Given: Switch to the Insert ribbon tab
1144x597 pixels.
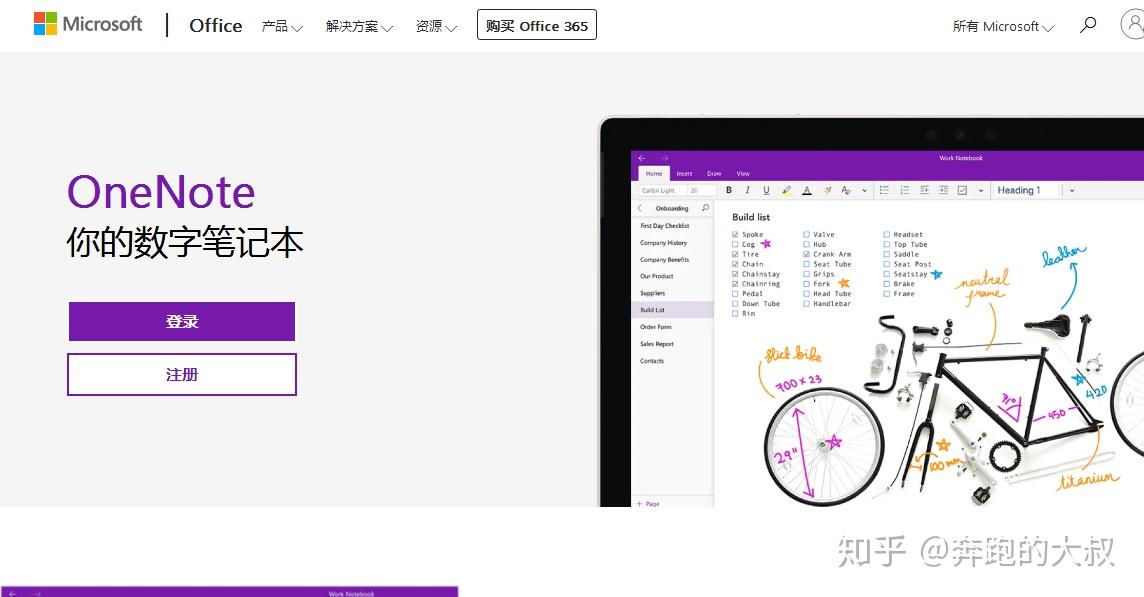Looking at the screenshot, I should (x=684, y=172).
